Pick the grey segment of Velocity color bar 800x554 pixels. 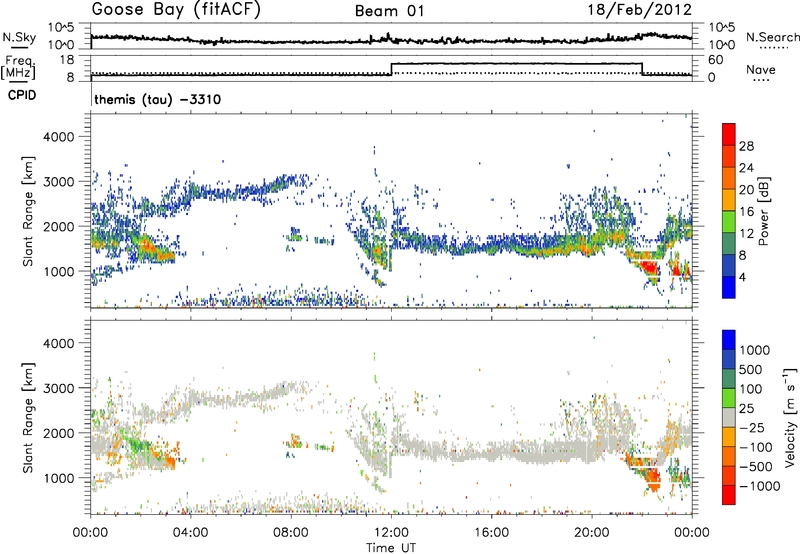tap(729, 418)
